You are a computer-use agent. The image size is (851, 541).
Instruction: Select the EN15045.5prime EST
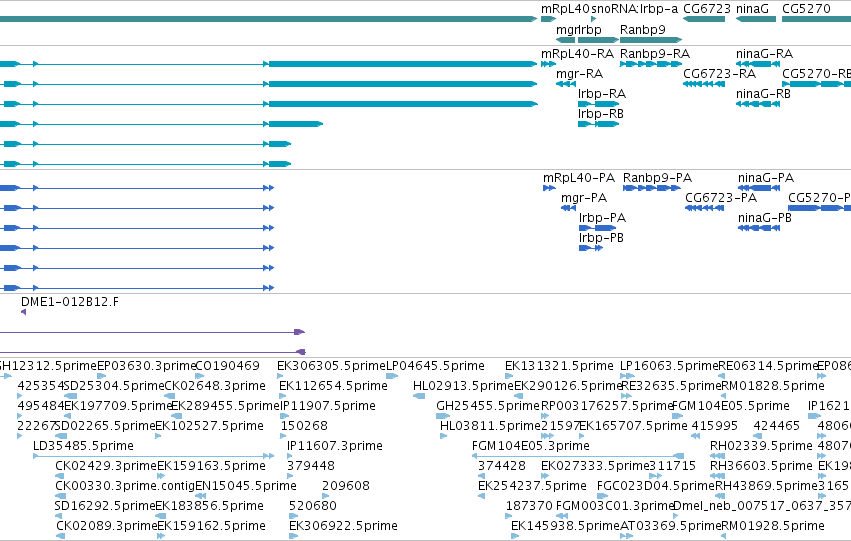pos(200,497)
